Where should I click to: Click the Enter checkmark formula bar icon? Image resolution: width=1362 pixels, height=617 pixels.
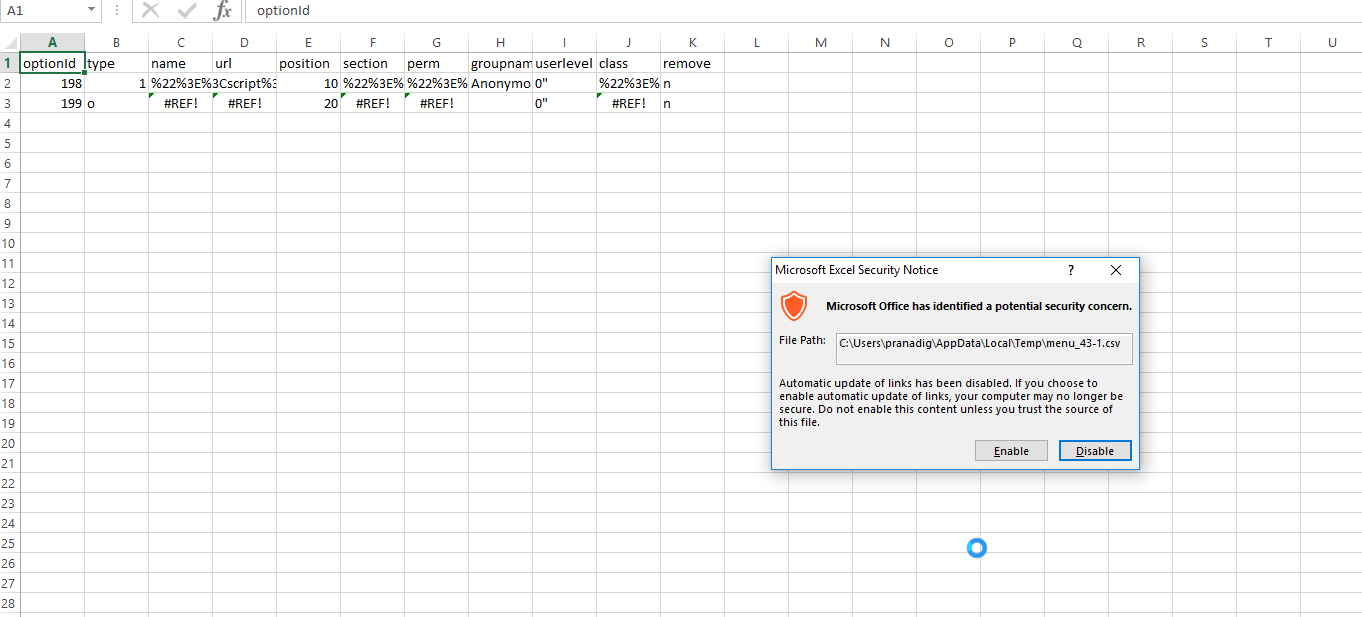point(187,11)
